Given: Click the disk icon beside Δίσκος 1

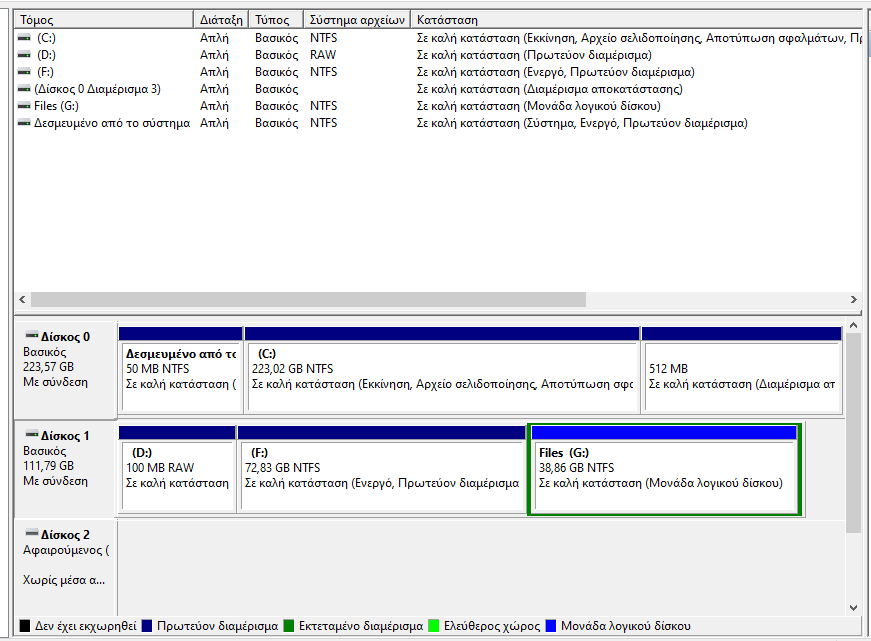Looking at the screenshot, I should pyautogui.click(x=32, y=435).
